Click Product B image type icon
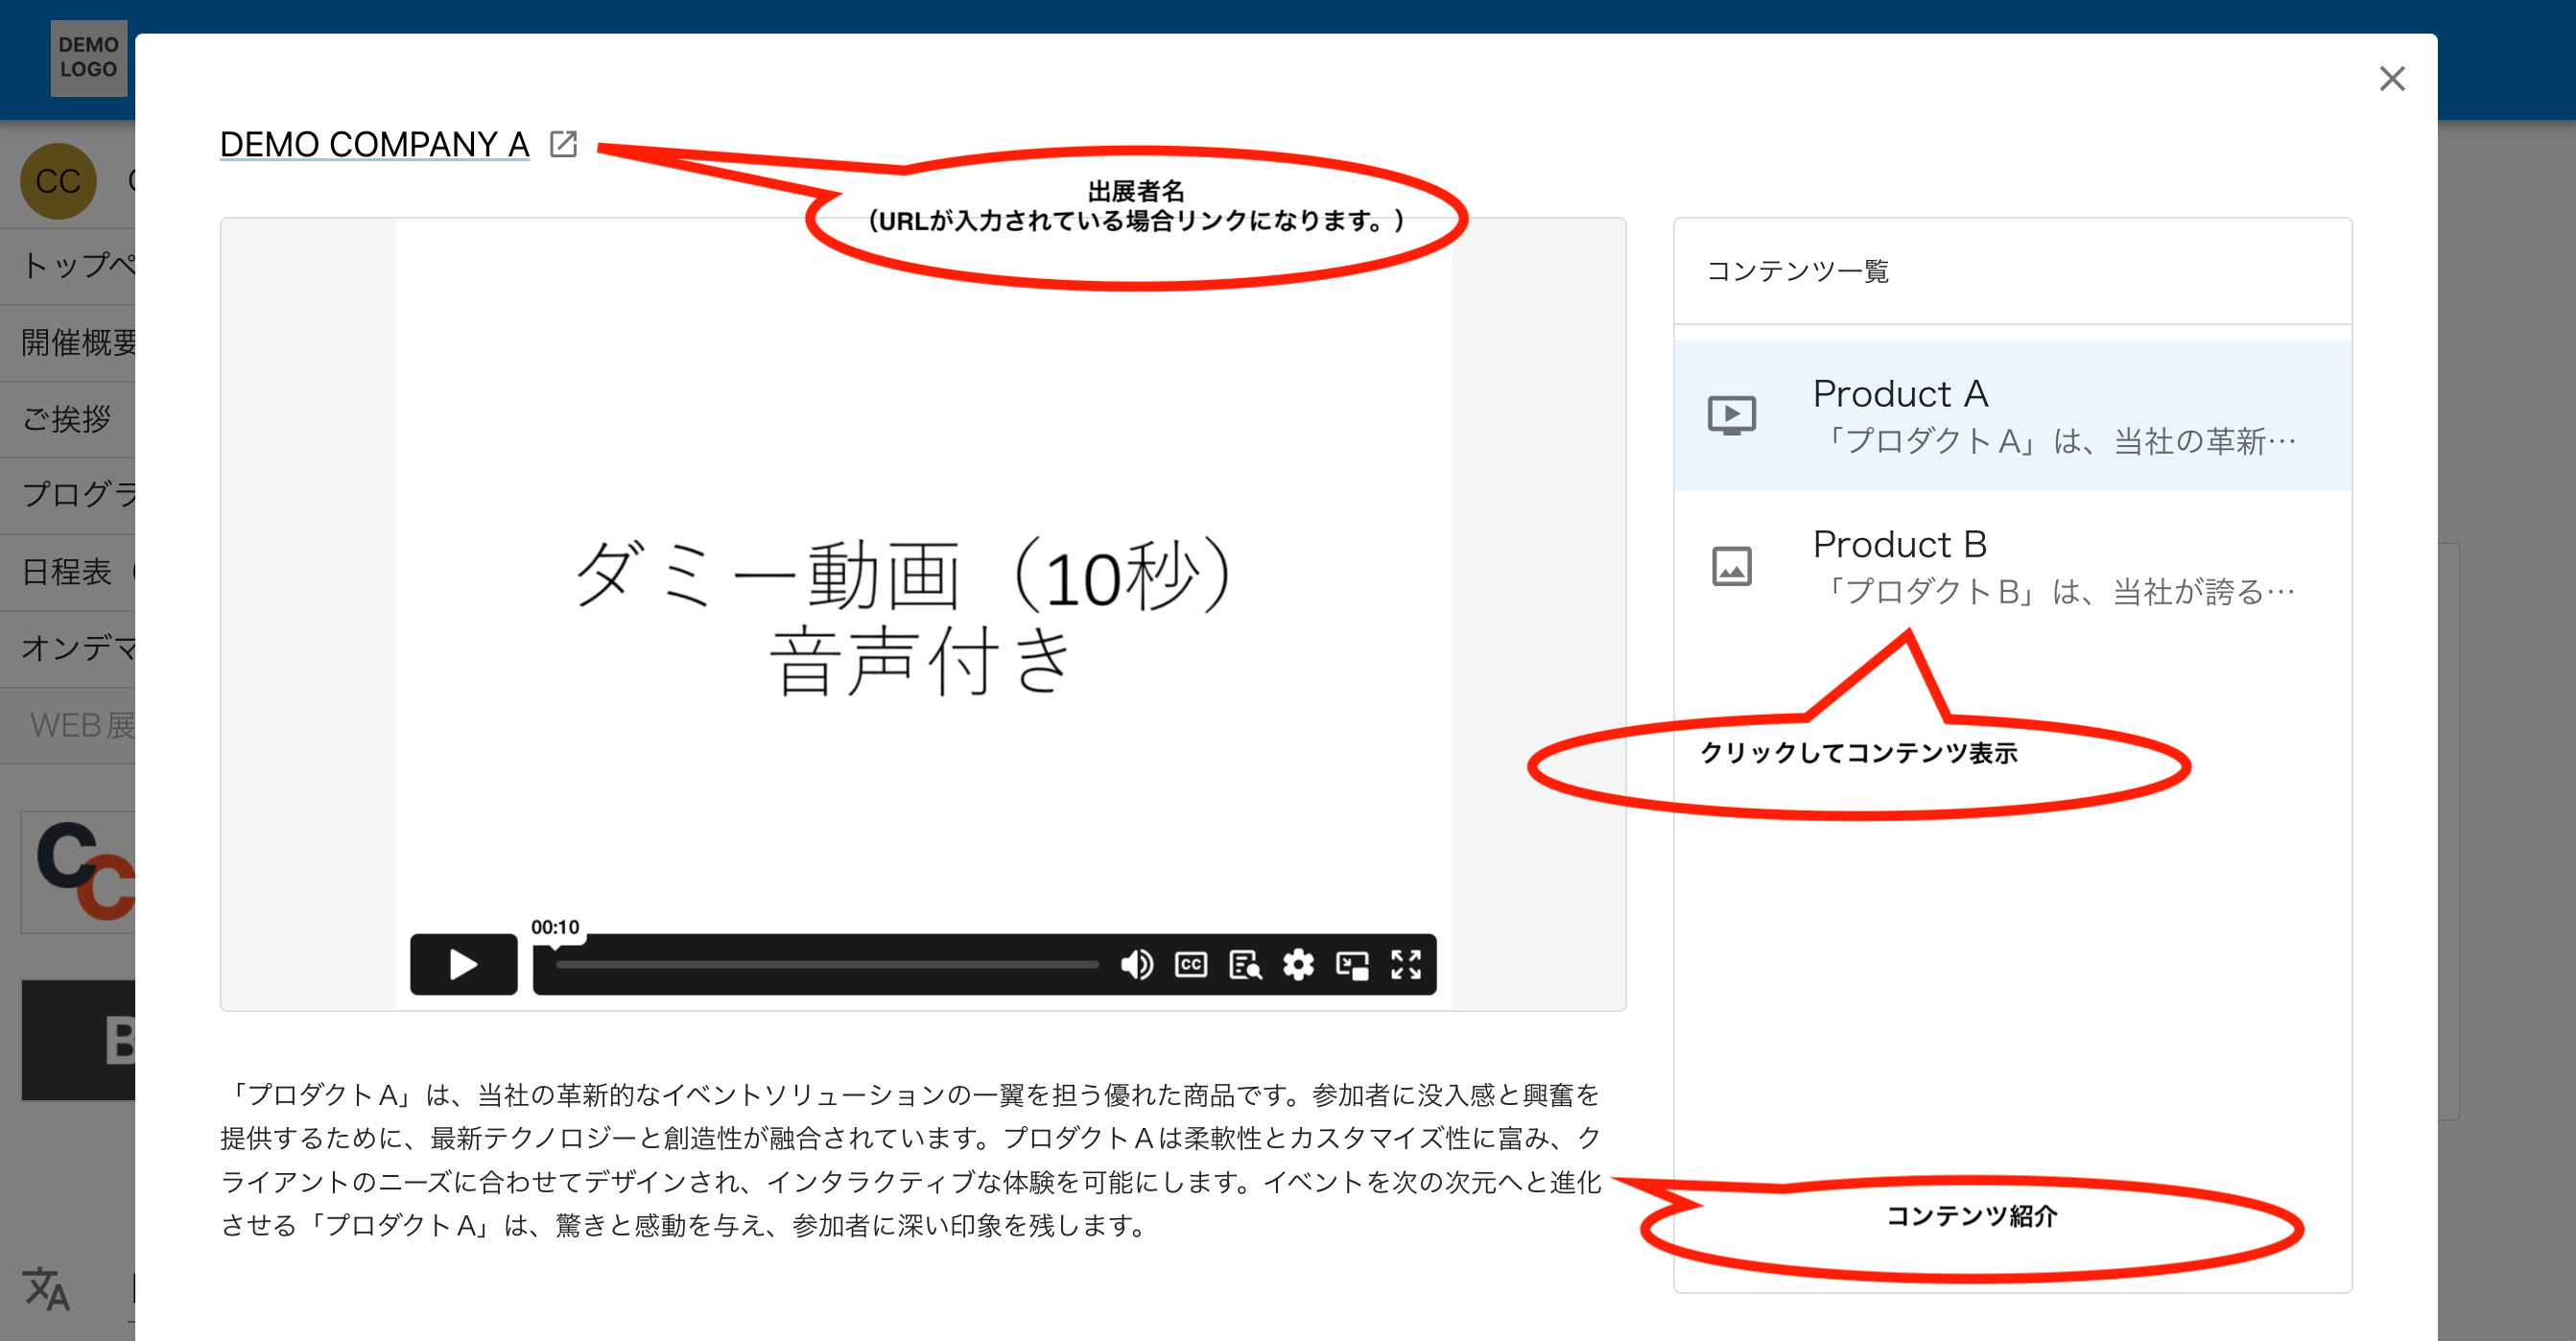 pyautogui.click(x=1731, y=566)
